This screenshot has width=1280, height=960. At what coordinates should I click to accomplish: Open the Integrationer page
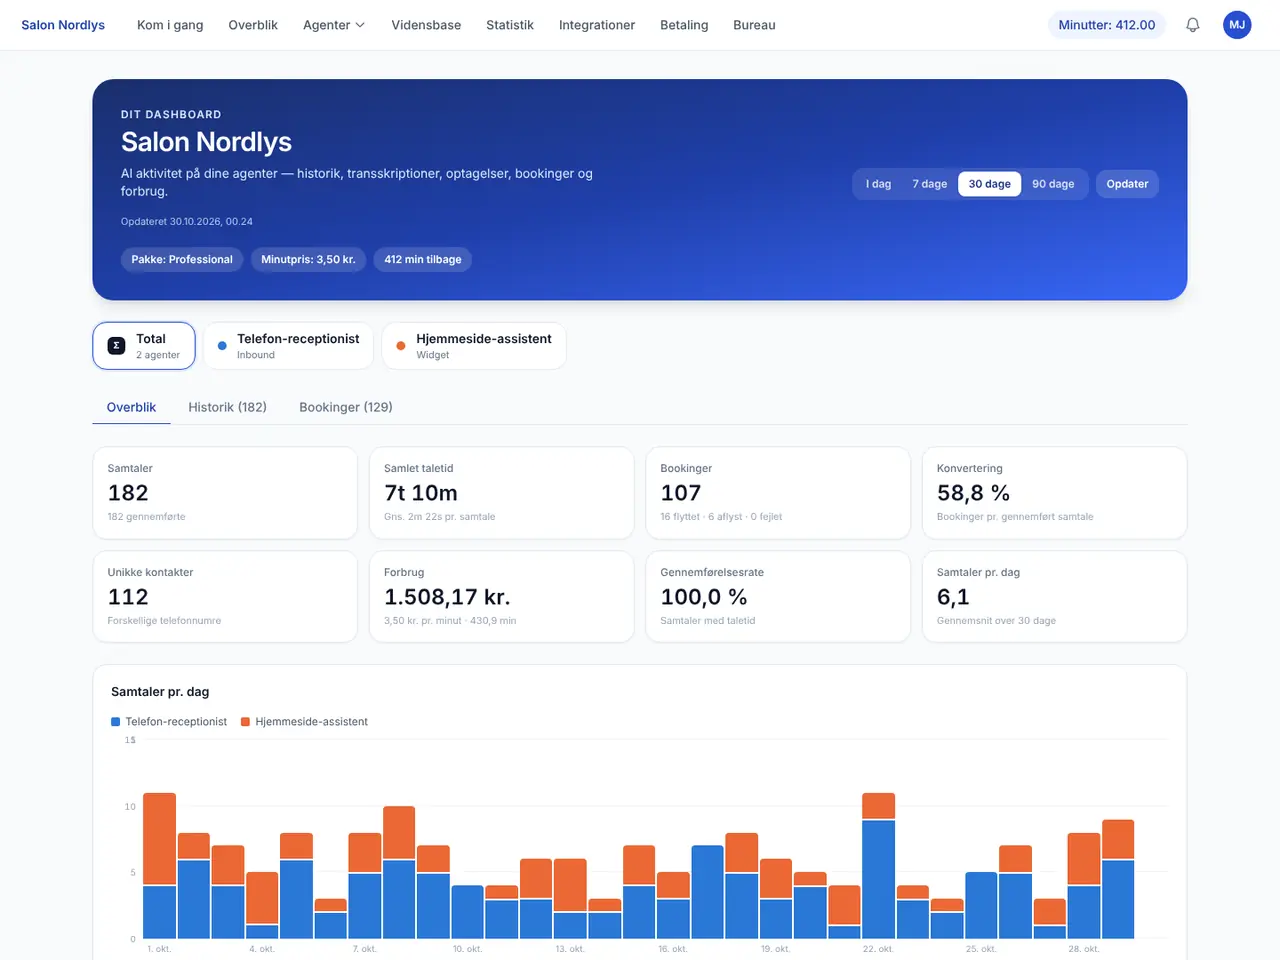[x=597, y=25]
